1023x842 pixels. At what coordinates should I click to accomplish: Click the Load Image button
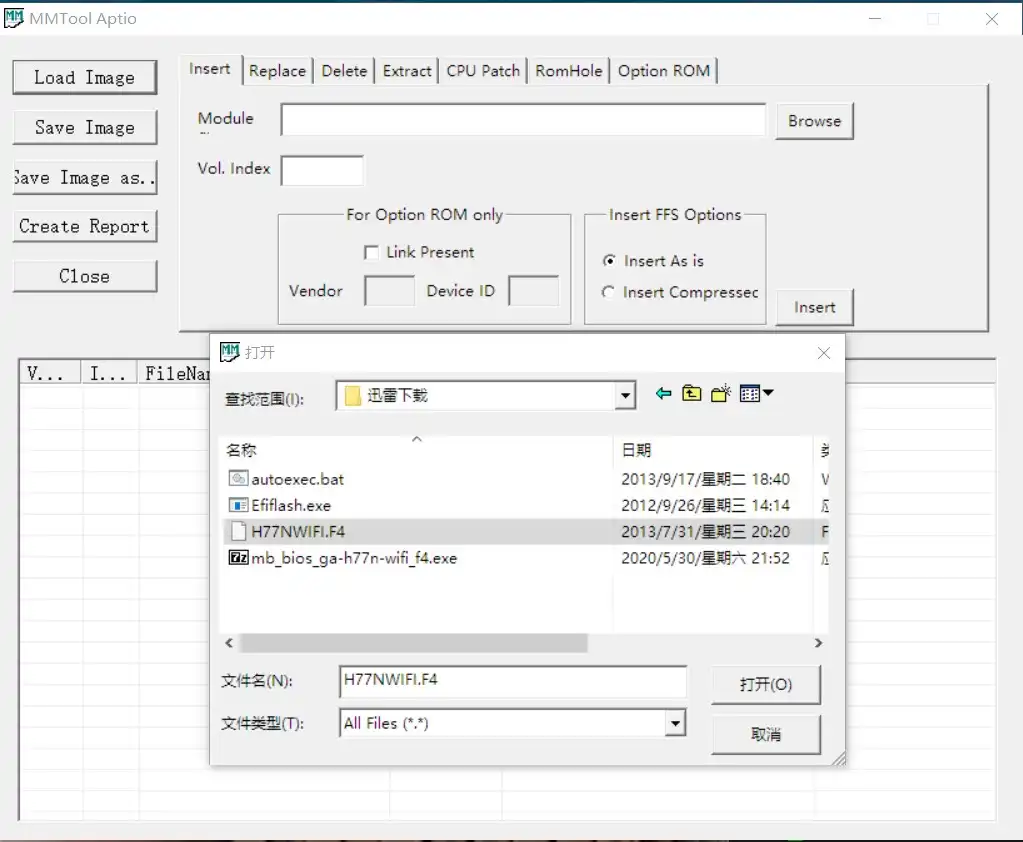[x=84, y=77]
